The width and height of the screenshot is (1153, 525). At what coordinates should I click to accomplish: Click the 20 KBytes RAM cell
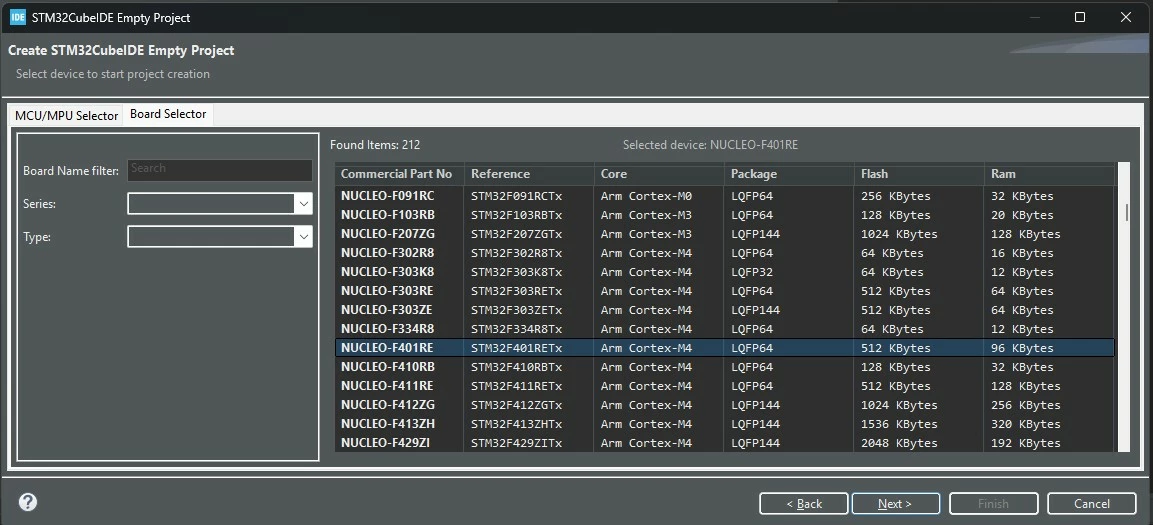tap(1022, 215)
